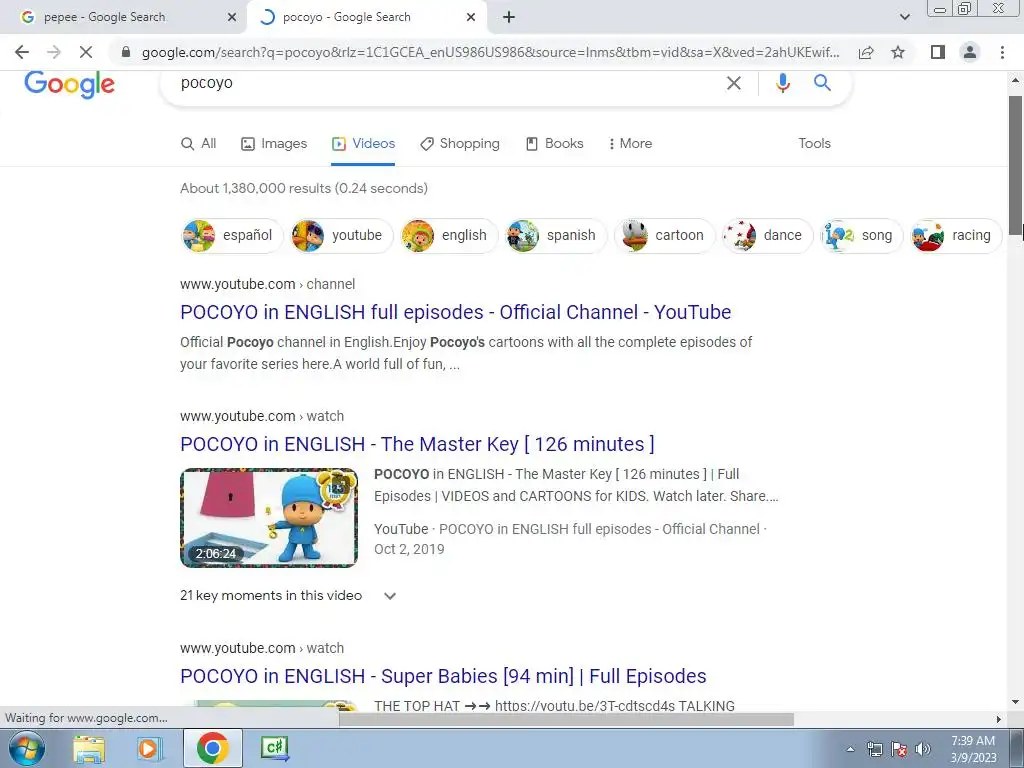Select the Videos tab

[363, 144]
